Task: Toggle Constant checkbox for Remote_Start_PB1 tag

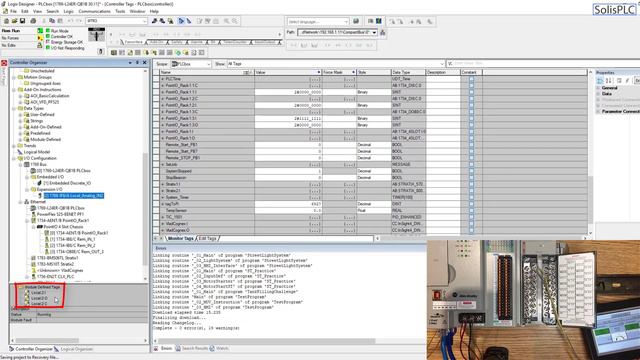Action: tap(471, 144)
